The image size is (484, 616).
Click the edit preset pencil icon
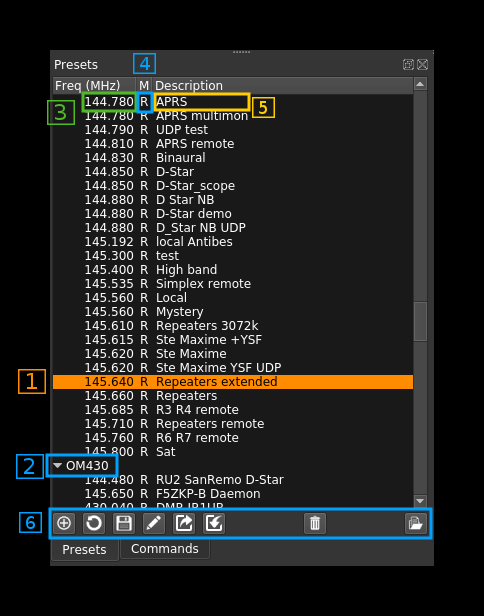pos(154,523)
